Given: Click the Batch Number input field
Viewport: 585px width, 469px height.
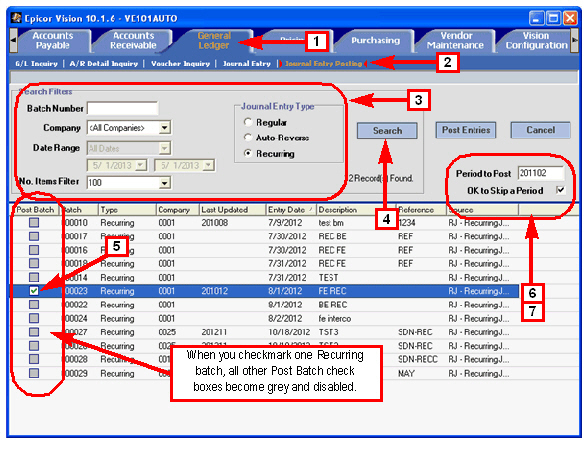Looking at the screenshot, I should [122, 109].
